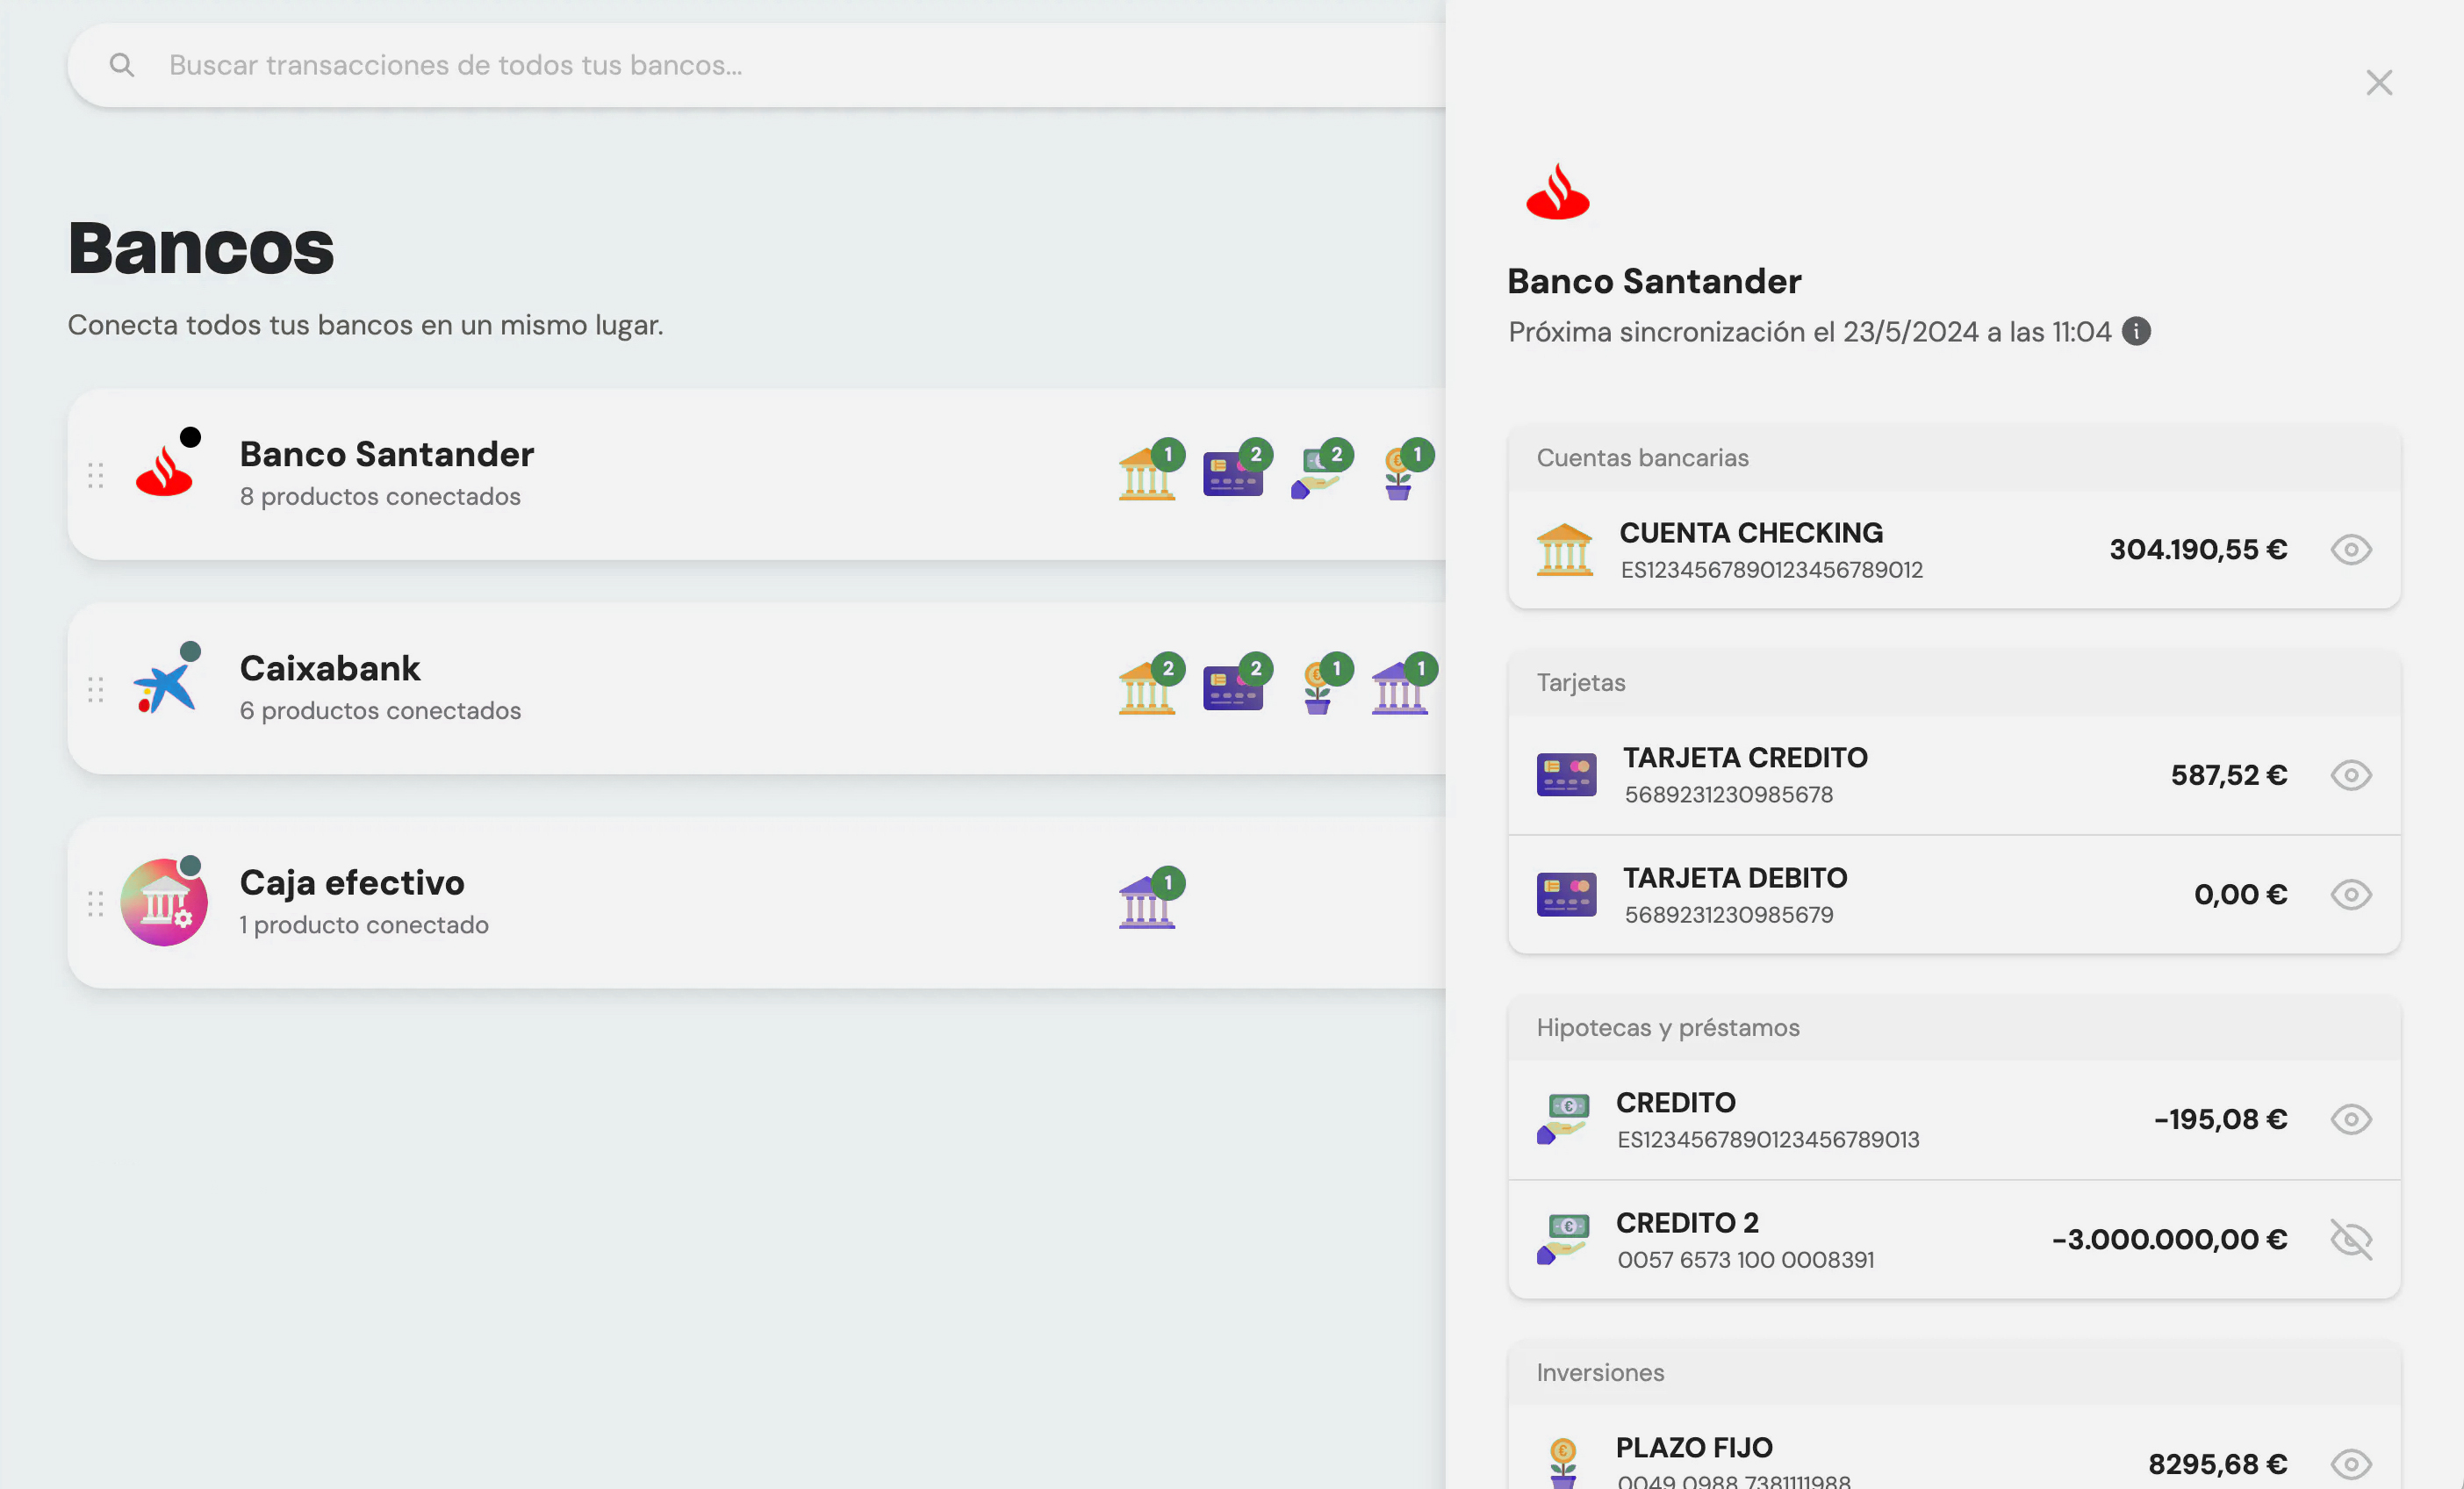The width and height of the screenshot is (2464, 1489).
Task: Close the Banco Santander detail panel
Action: (2378, 82)
